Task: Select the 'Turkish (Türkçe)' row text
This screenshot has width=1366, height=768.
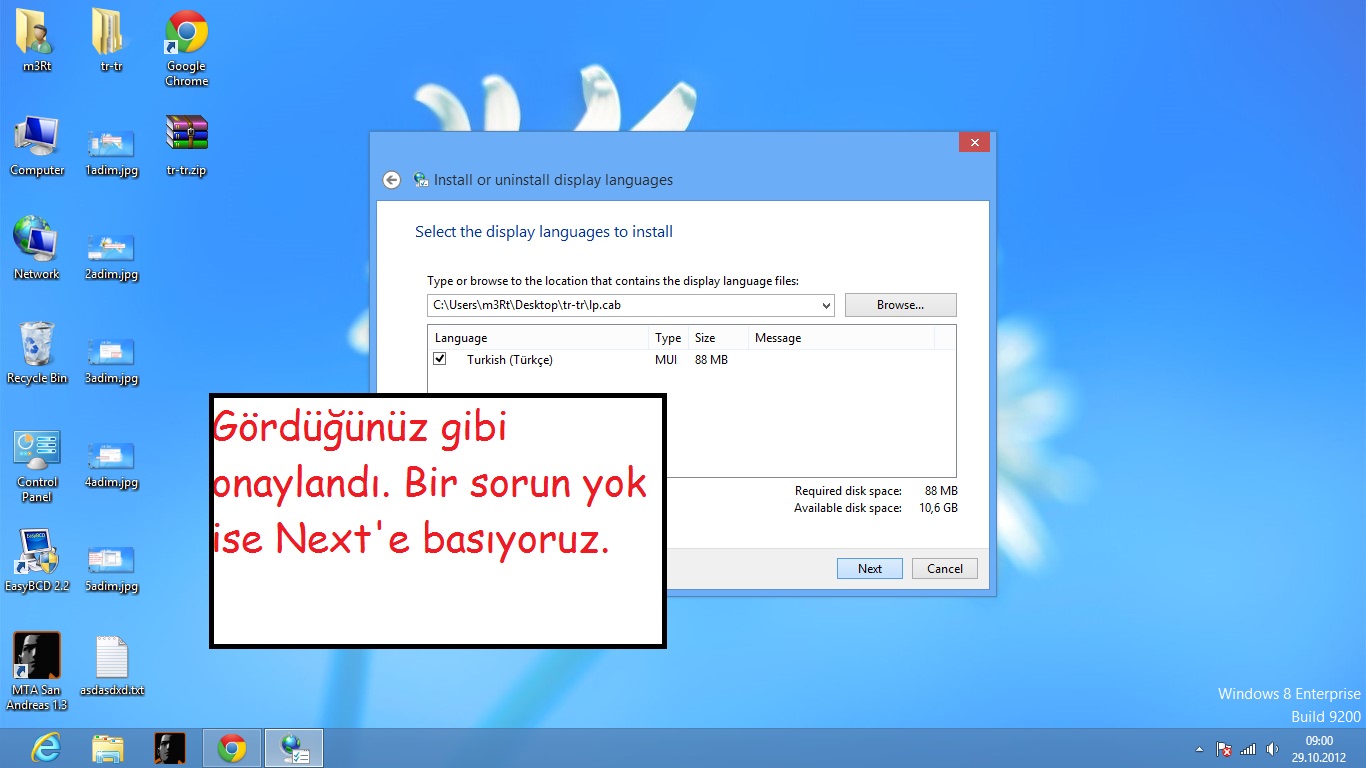Action: [510, 360]
